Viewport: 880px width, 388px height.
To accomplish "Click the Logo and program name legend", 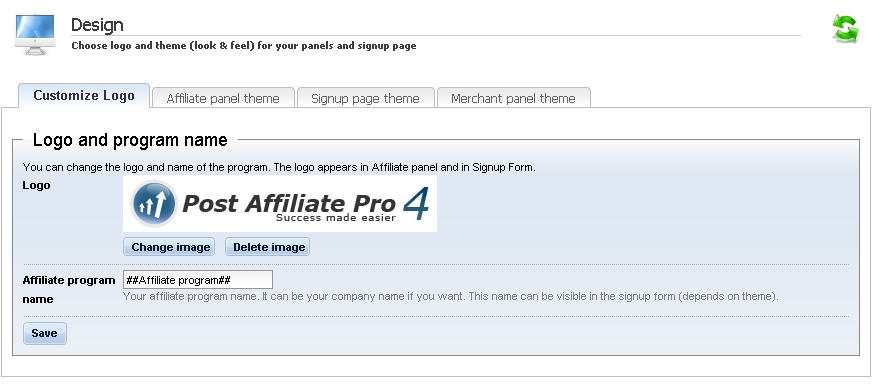I will tap(130, 140).
